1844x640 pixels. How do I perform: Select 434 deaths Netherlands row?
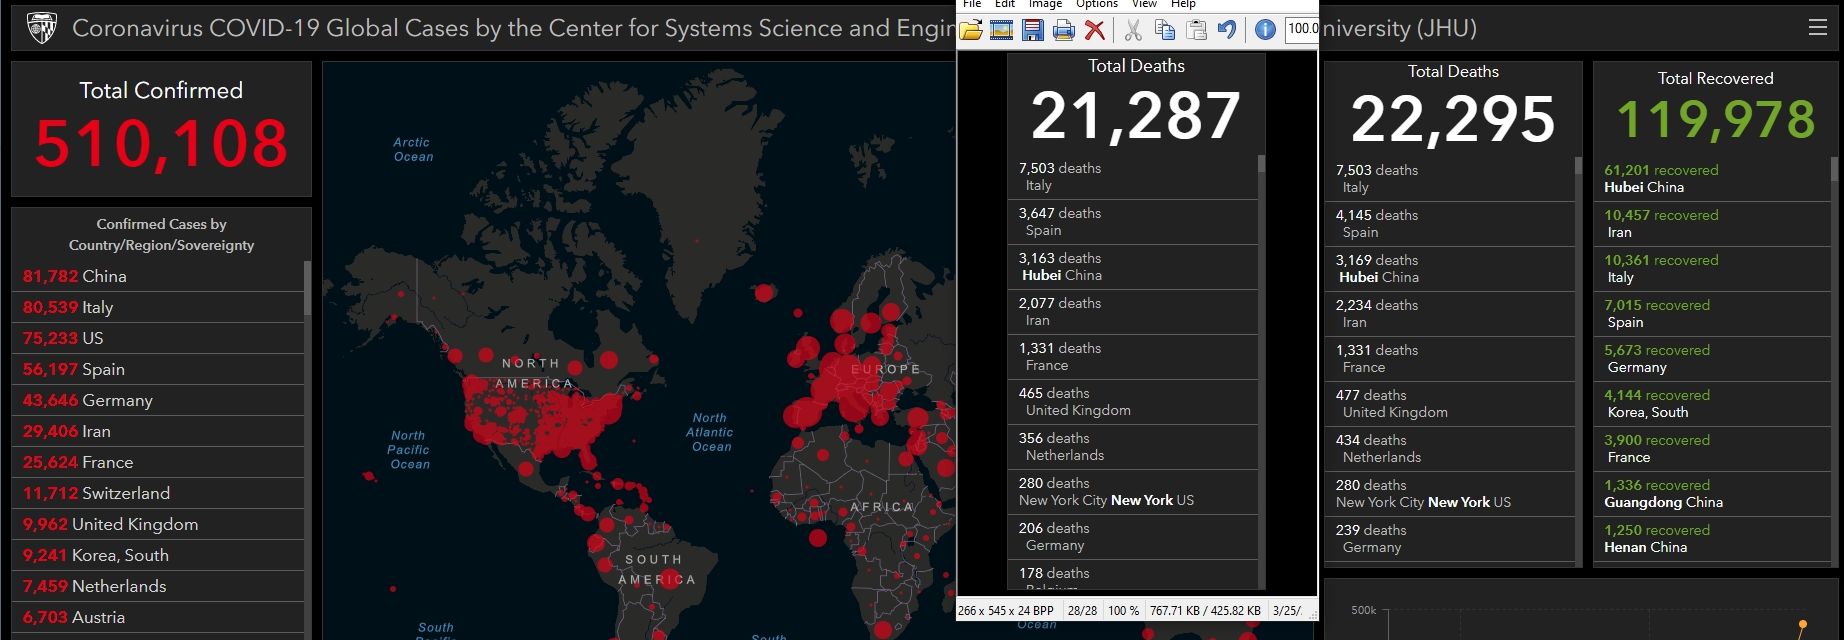(1450, 449)
